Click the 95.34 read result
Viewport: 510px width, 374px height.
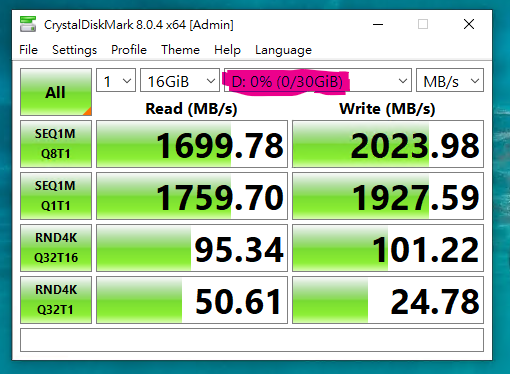point(192,248)
